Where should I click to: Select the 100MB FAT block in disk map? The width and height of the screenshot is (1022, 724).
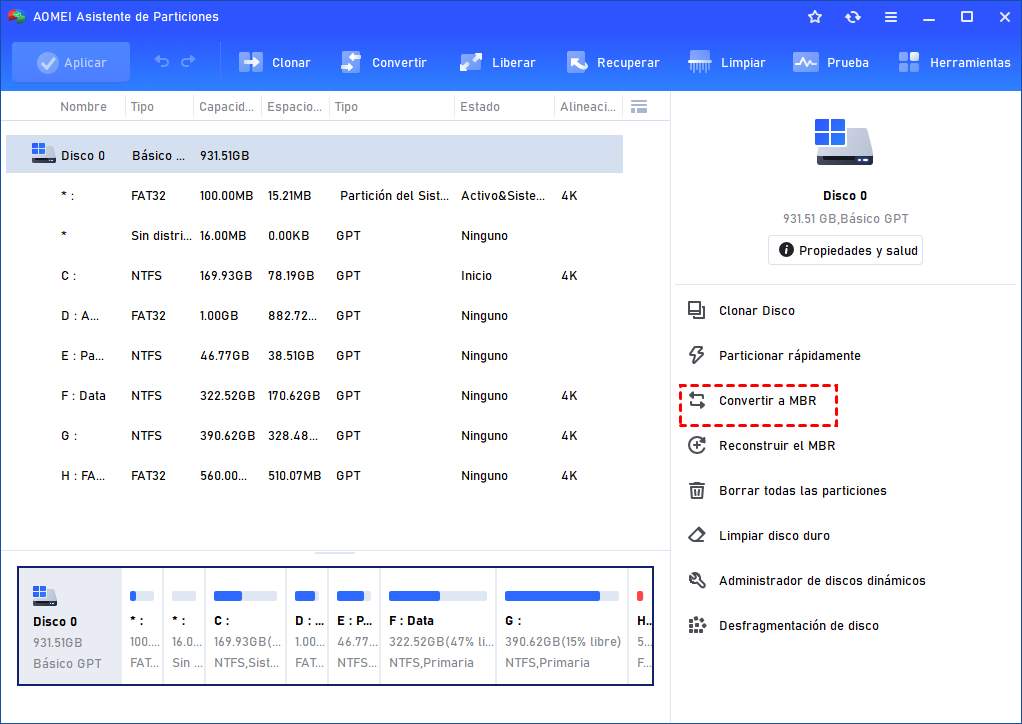143,626
